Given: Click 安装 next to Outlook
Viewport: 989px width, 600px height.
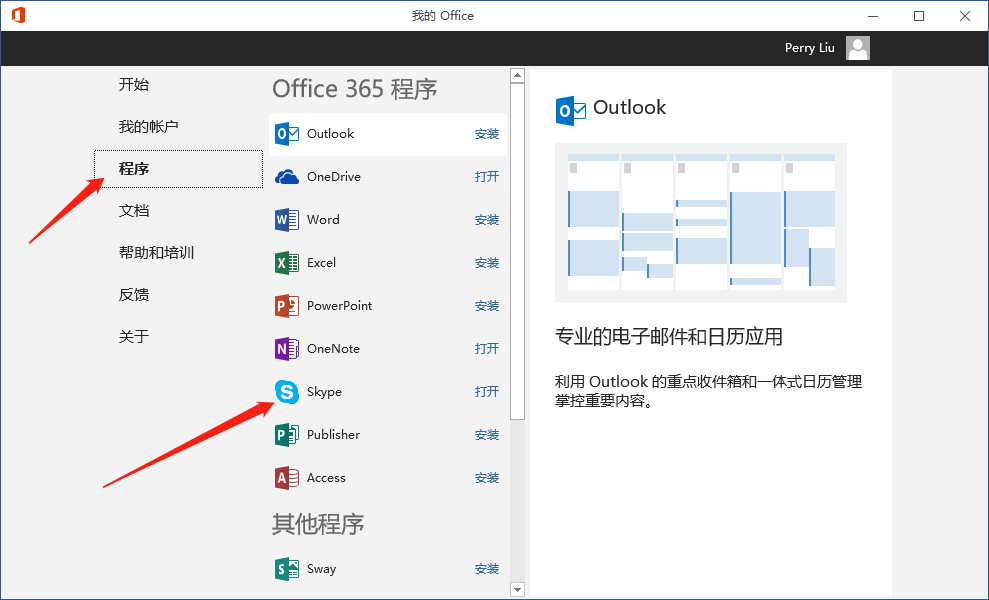Looking at the screenshot, I should pyautogui.click(x=487, y=134).
